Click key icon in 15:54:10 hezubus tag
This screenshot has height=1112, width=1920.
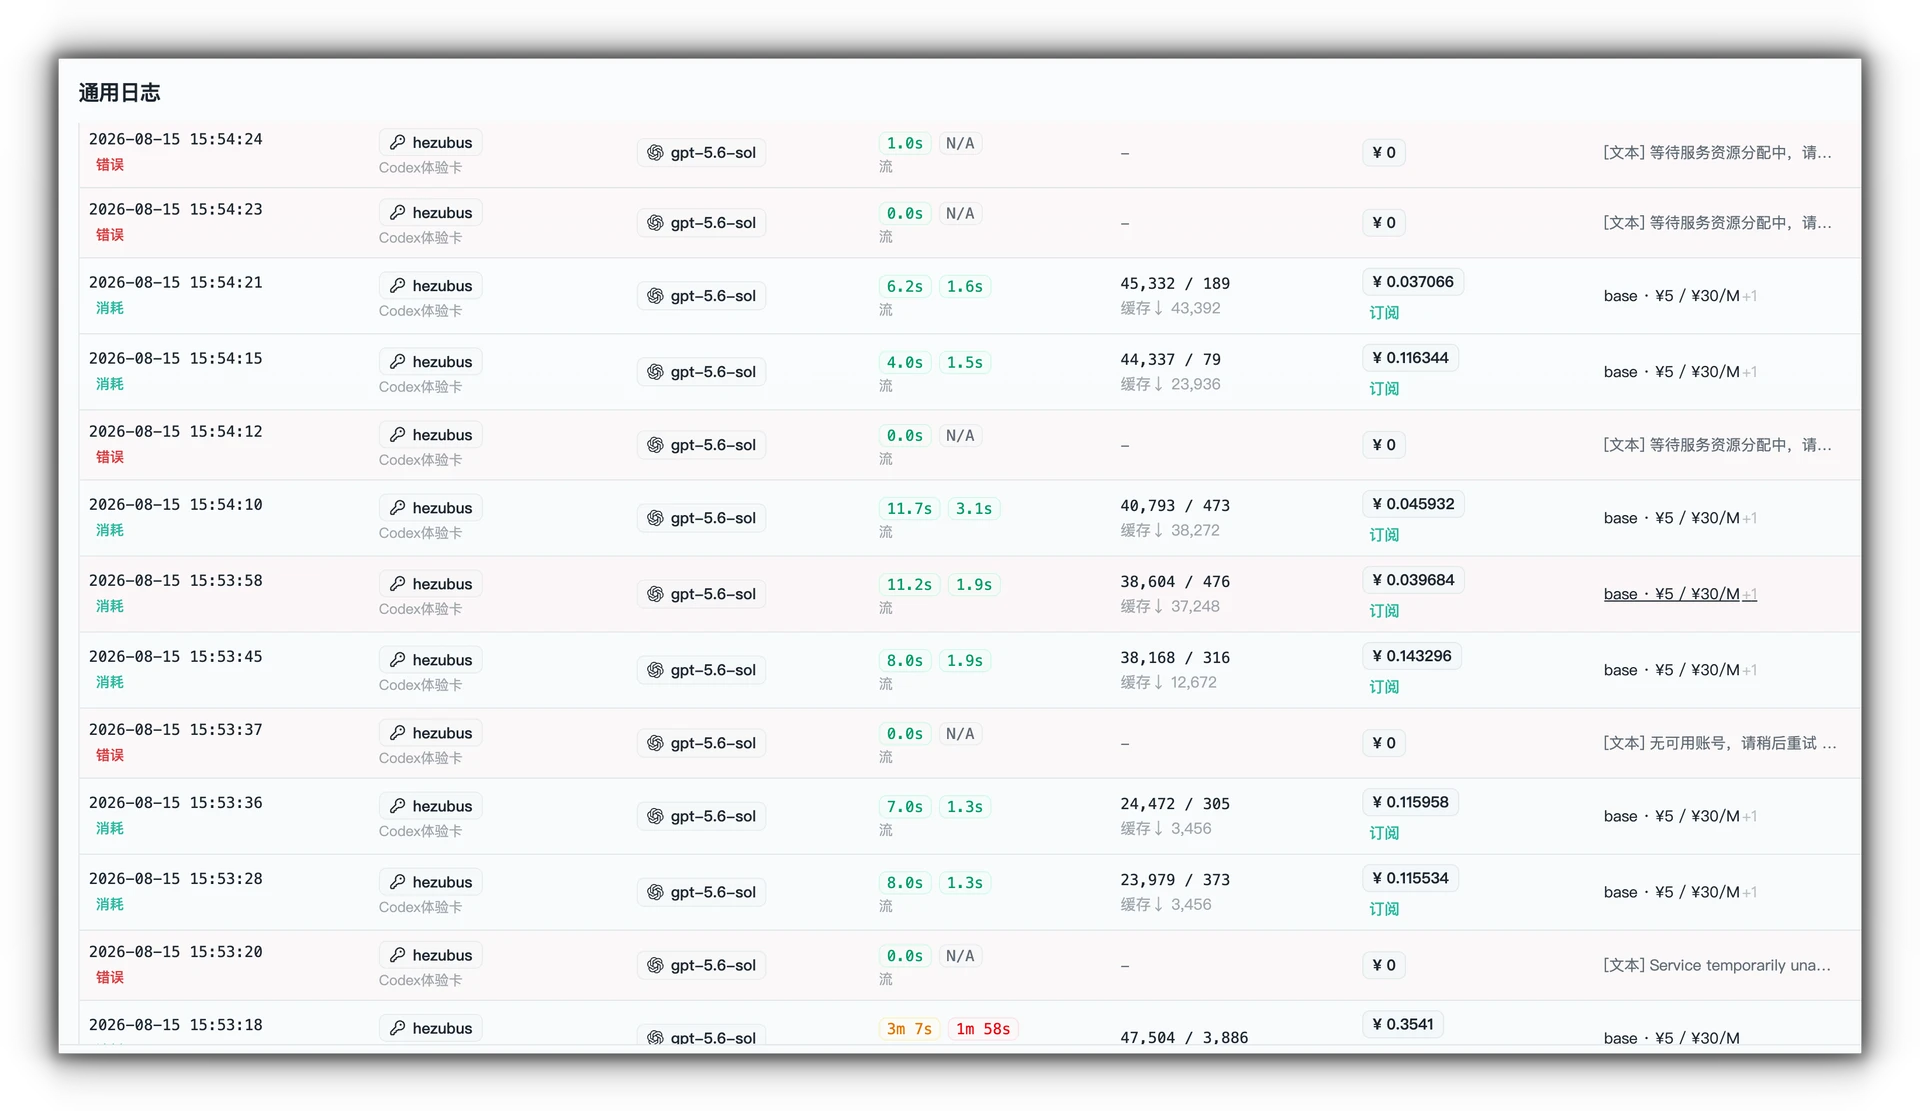[x=397, y=507]
